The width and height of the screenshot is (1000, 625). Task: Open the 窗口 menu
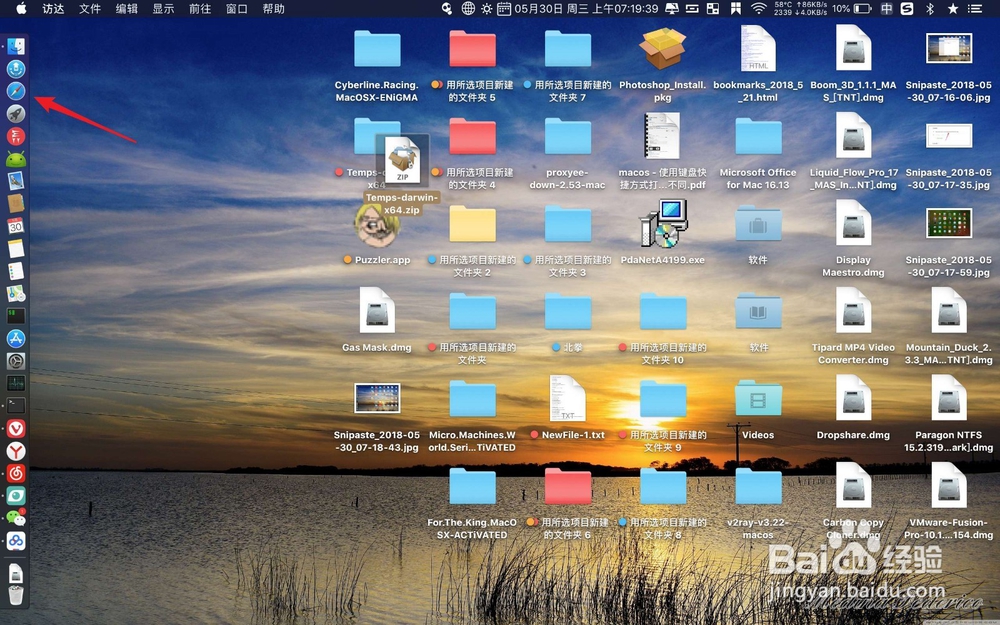[237, 8]
